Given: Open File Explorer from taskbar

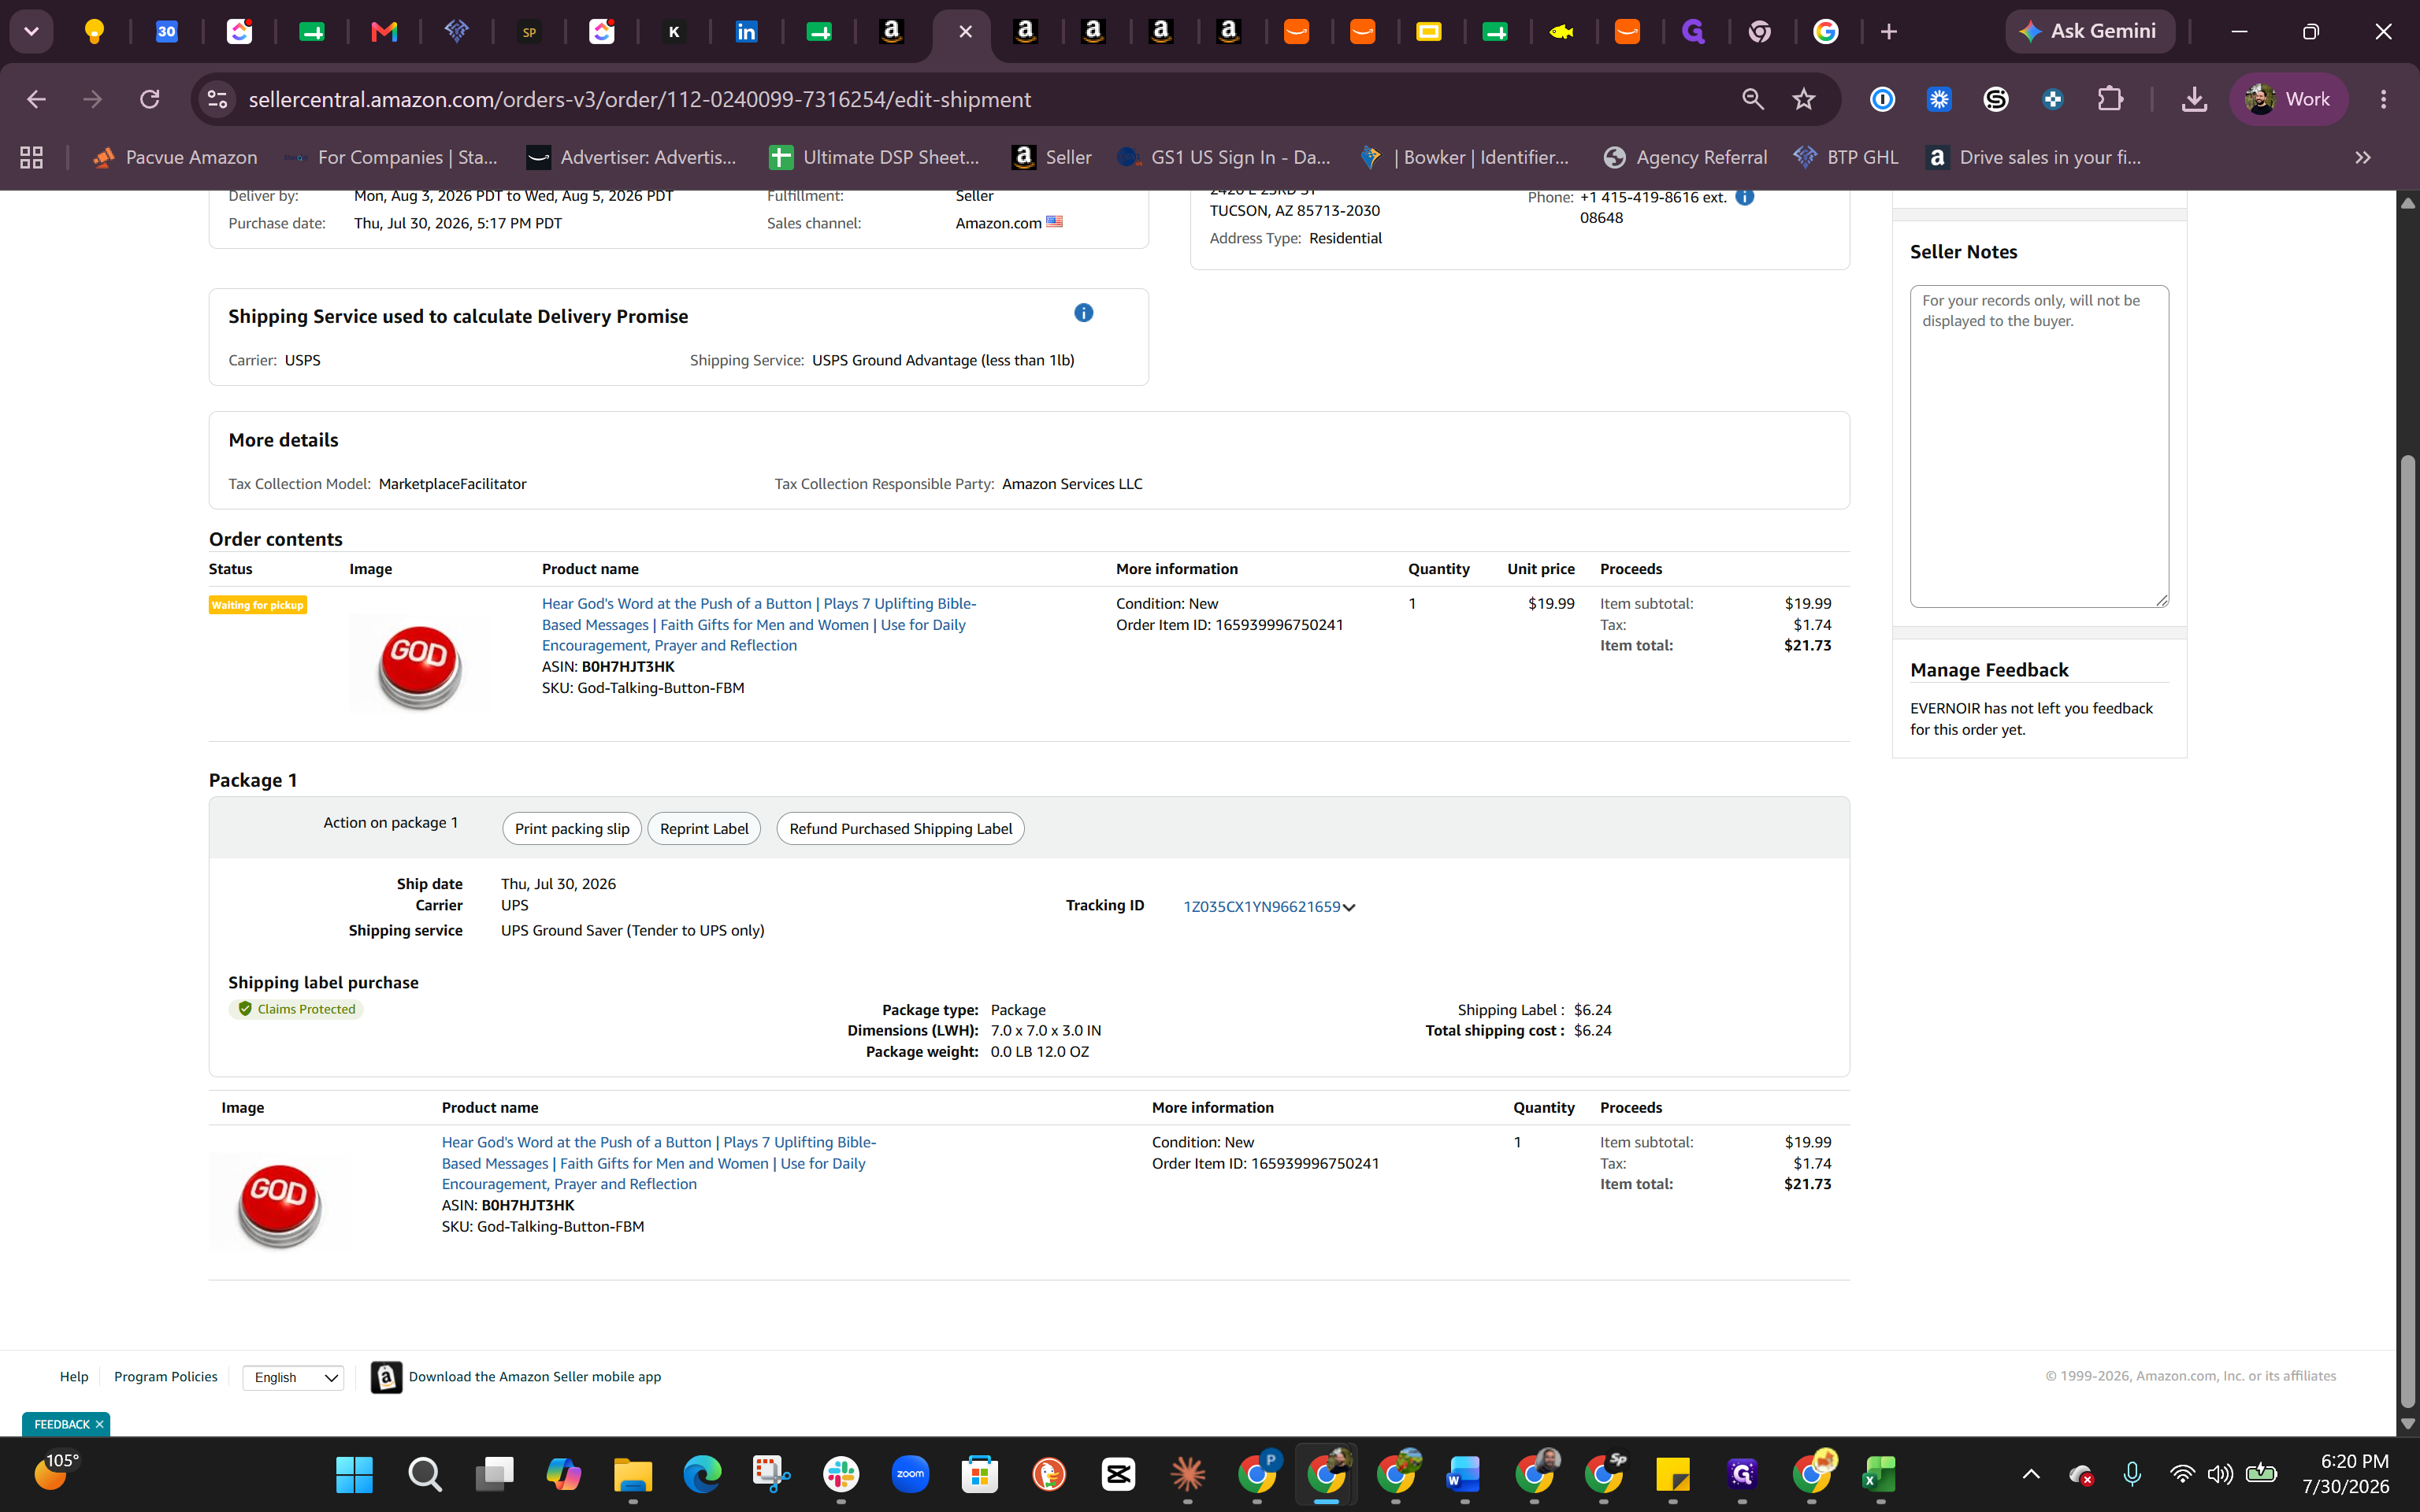Looking at the screenshot, I should pyautogui.click(x=633, y=1474).
